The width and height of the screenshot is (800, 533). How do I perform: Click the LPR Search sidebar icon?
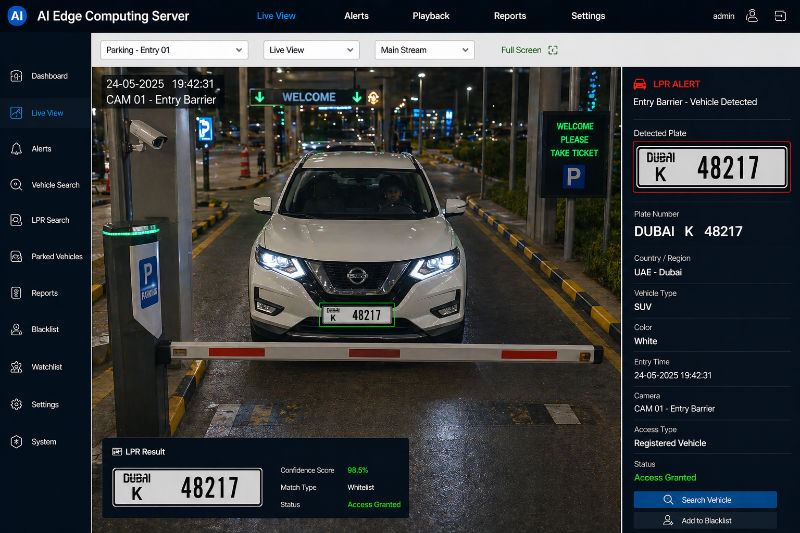[x=16, y=220]
